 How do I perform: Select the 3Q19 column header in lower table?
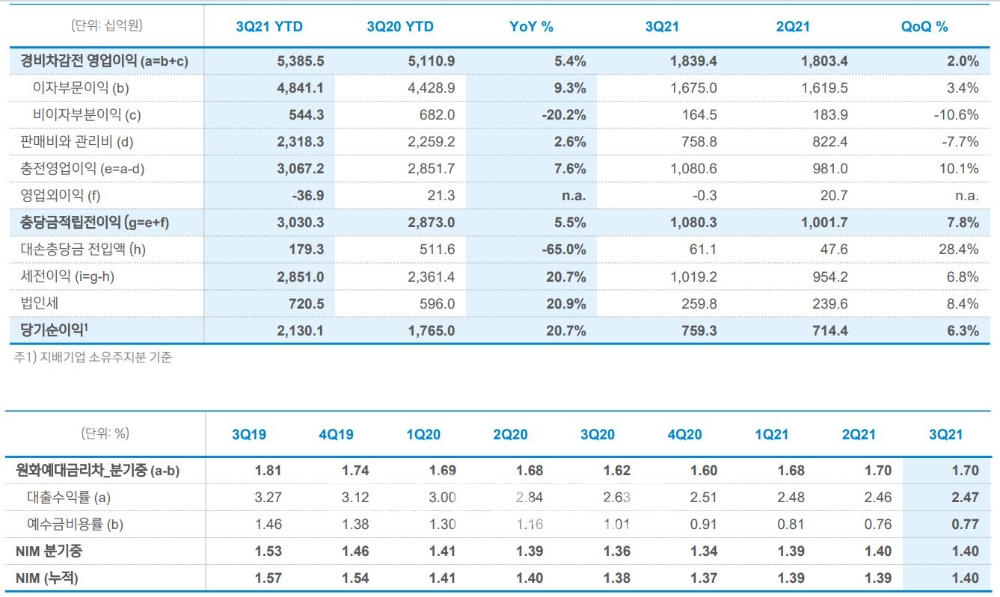pyautogui.click(x=250, y=435)
